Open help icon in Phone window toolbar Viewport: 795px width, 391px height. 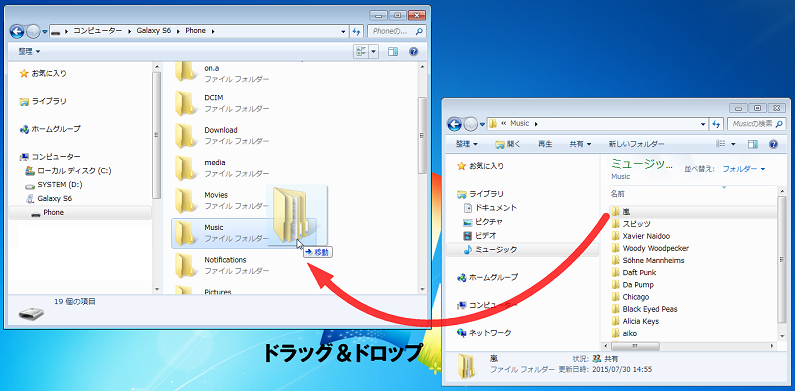[413, 52]
